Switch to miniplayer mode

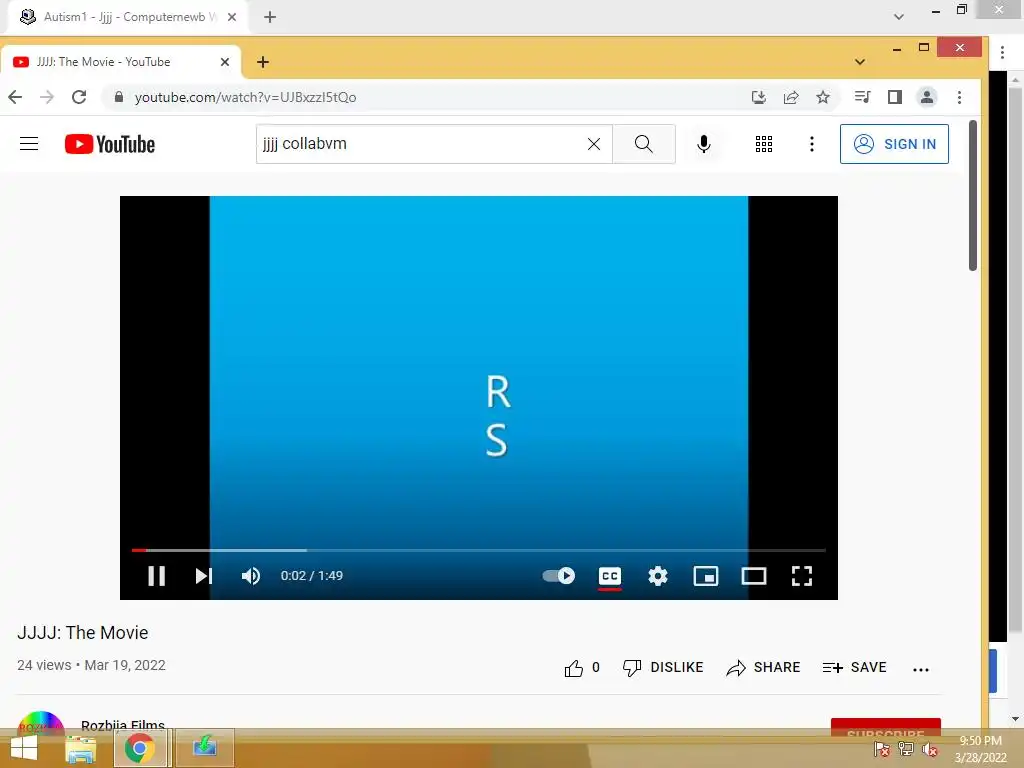tap(706, 575)
